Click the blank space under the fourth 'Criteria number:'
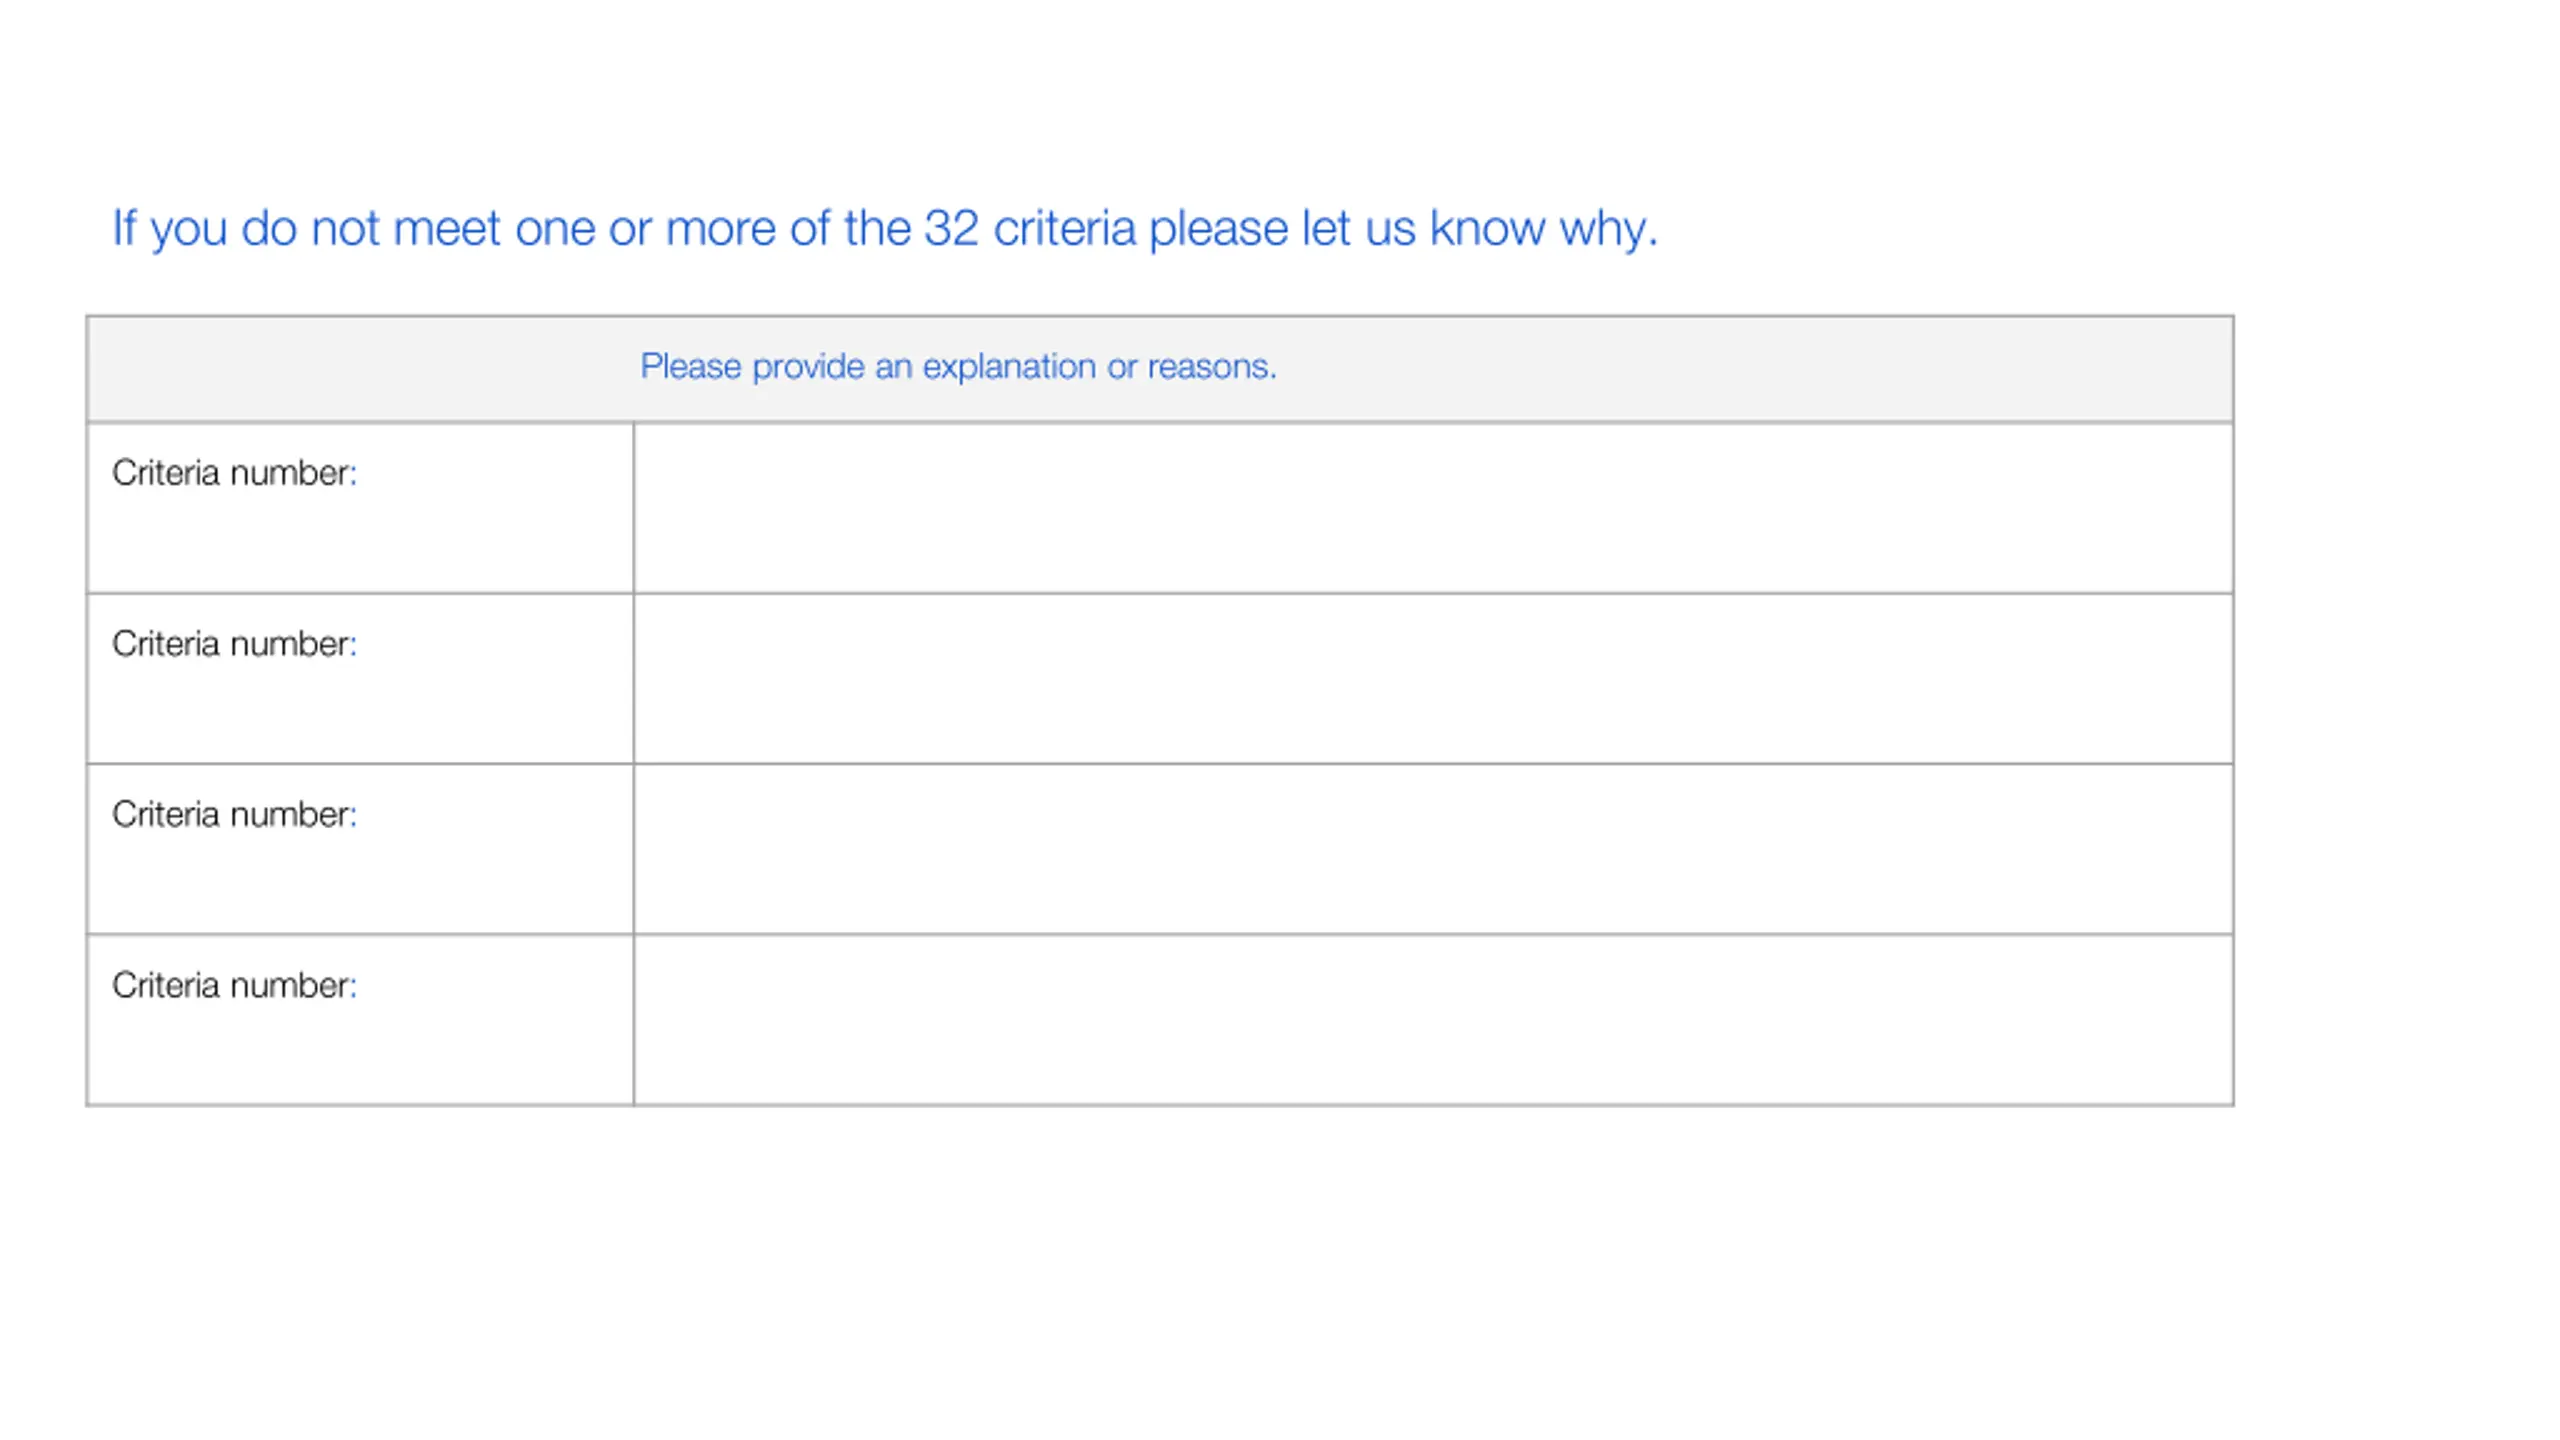 pos(360,1054)
